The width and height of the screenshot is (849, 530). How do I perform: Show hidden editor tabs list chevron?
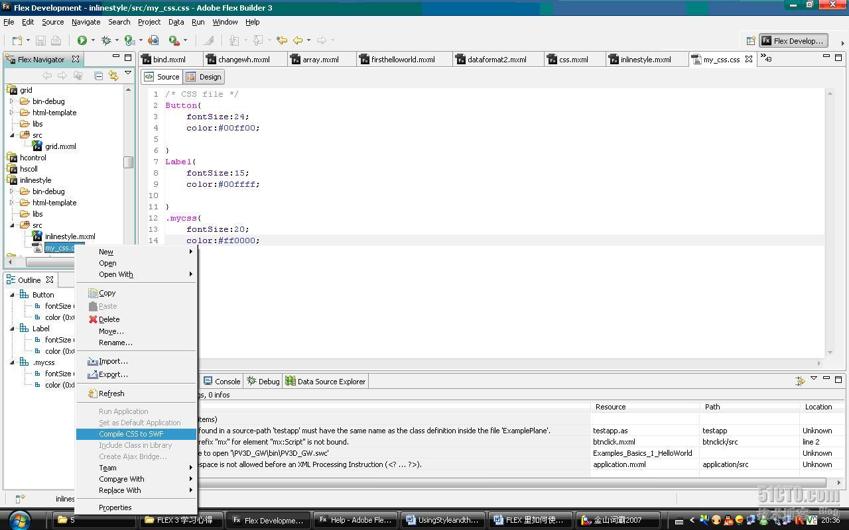766,59
